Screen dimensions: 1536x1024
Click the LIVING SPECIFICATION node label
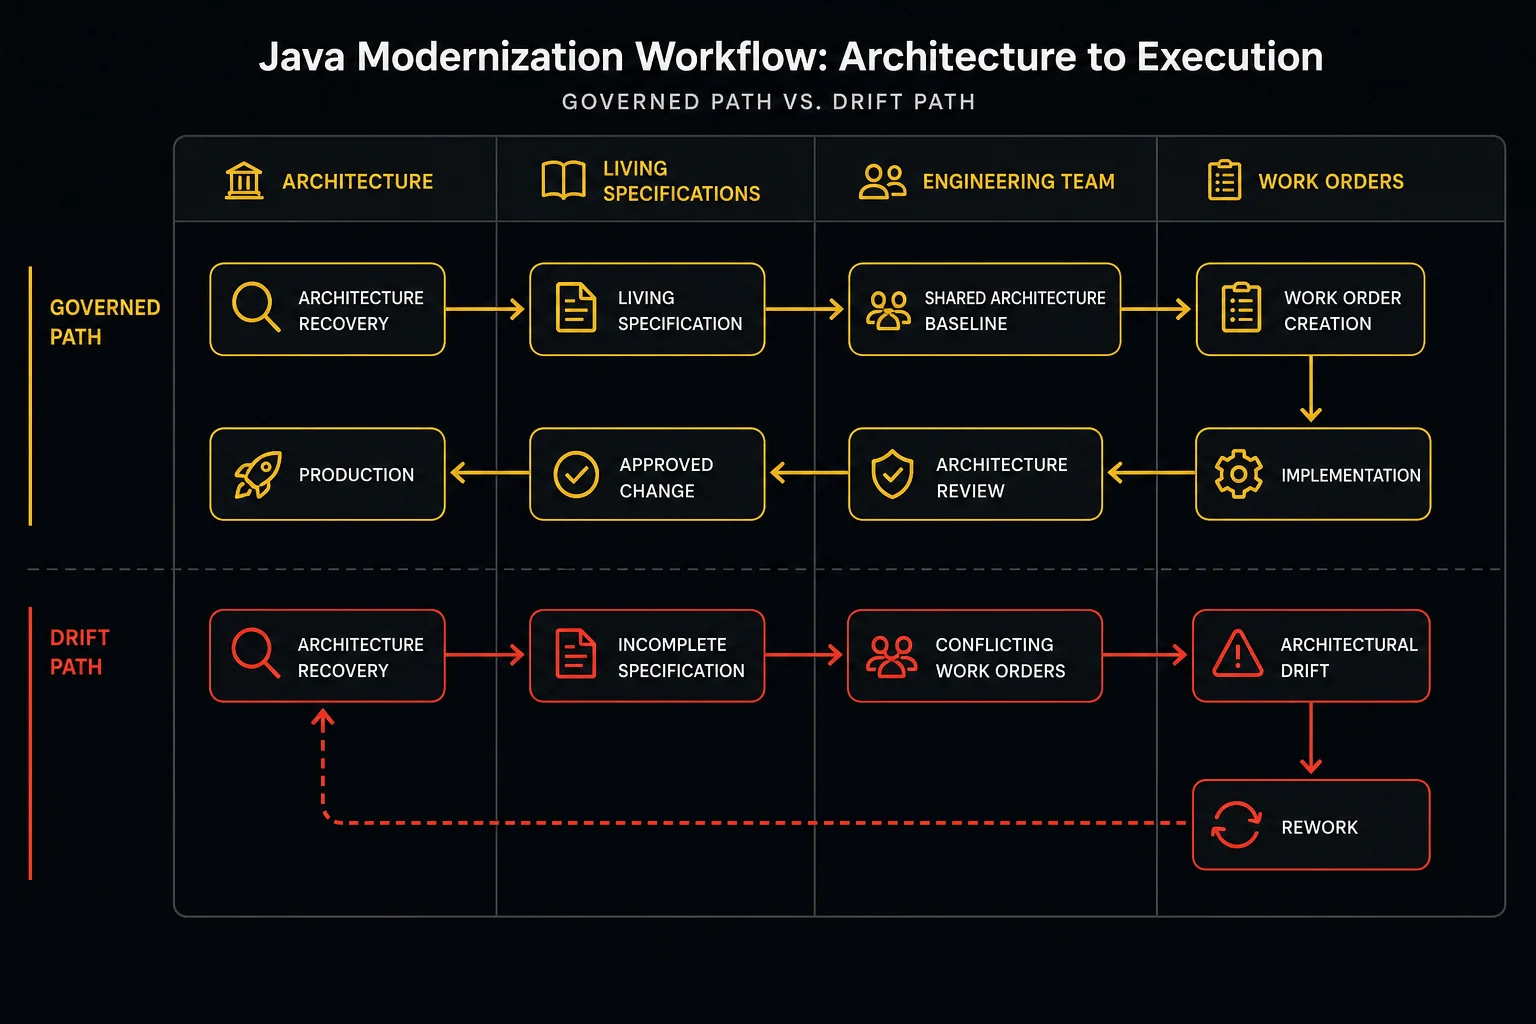click(680, 311)
